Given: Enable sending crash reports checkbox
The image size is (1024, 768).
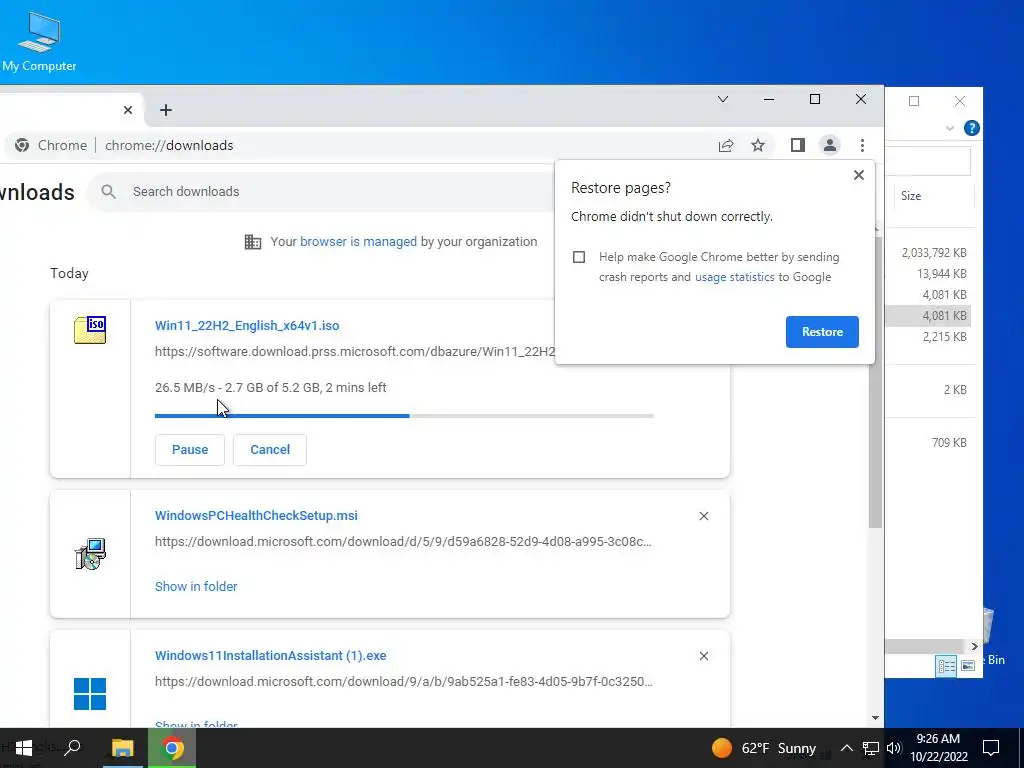Looking at the screenshot, I should [579, 257].
